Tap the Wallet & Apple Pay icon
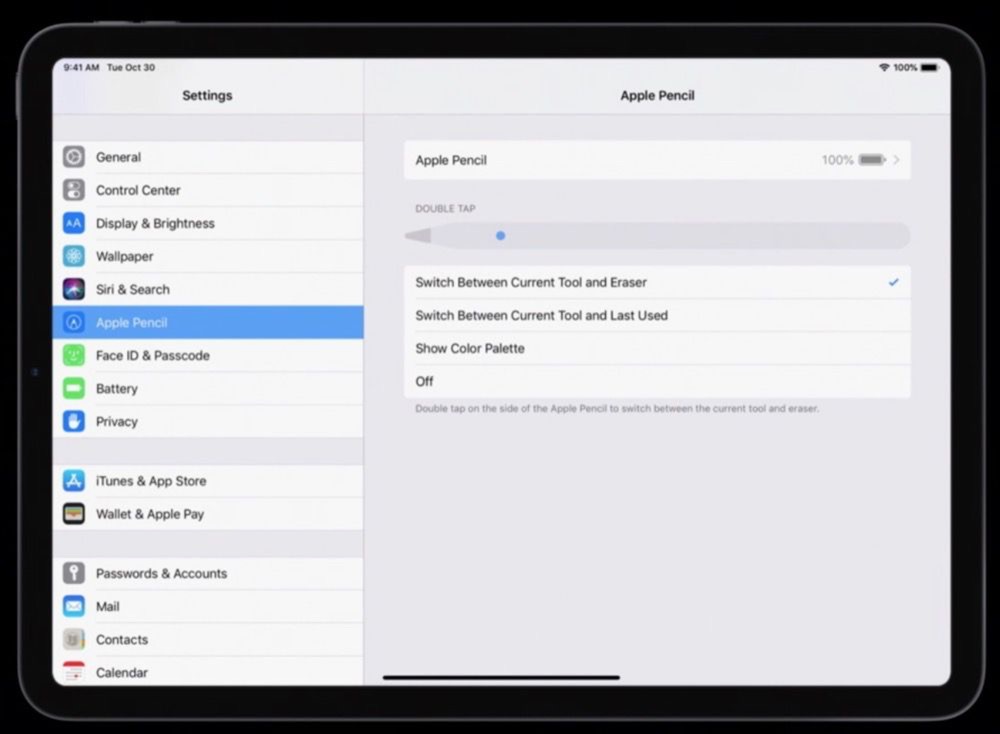 click(73, 514)
